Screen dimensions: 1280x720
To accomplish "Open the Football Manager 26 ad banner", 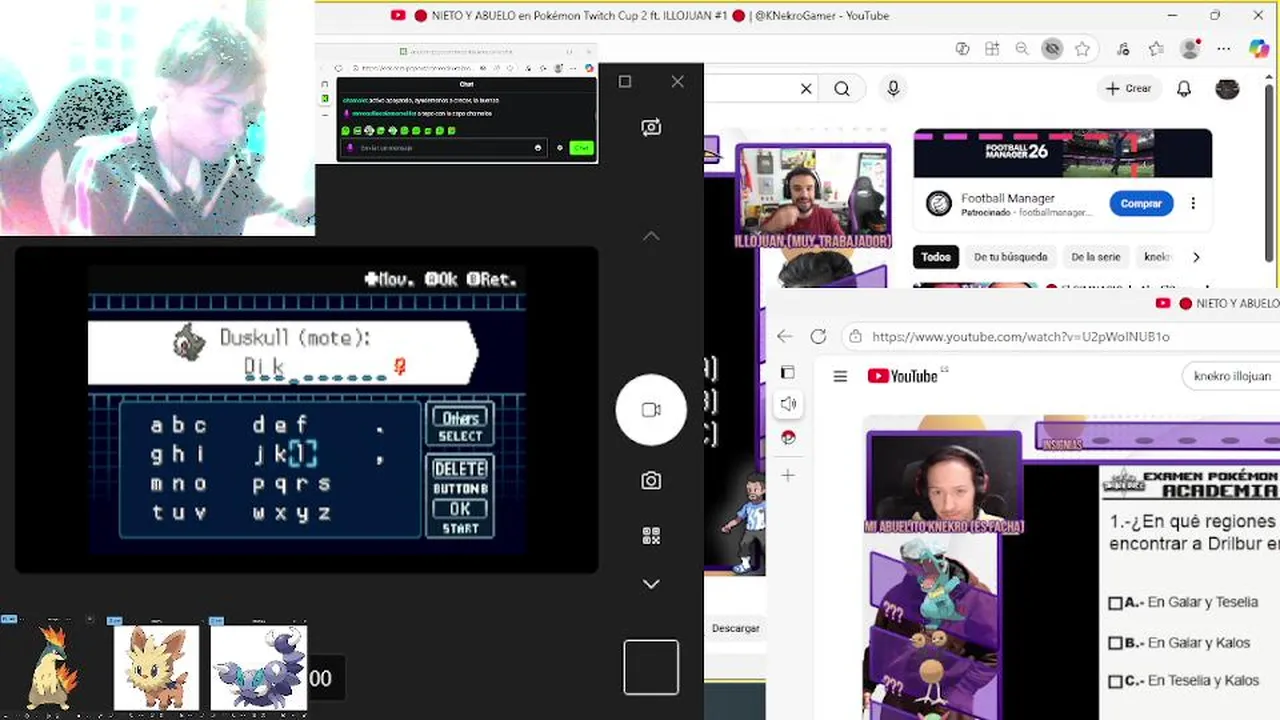I will 1062,153.
